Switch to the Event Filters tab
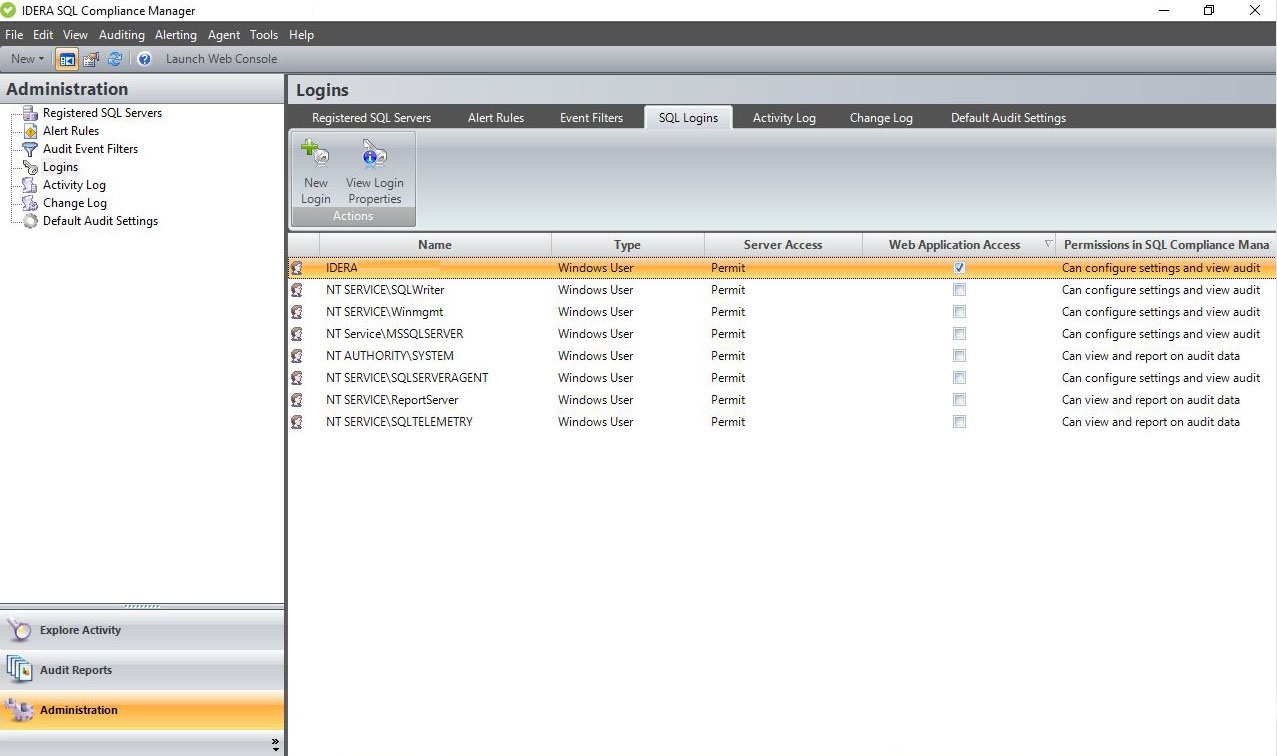 point(592,117)
